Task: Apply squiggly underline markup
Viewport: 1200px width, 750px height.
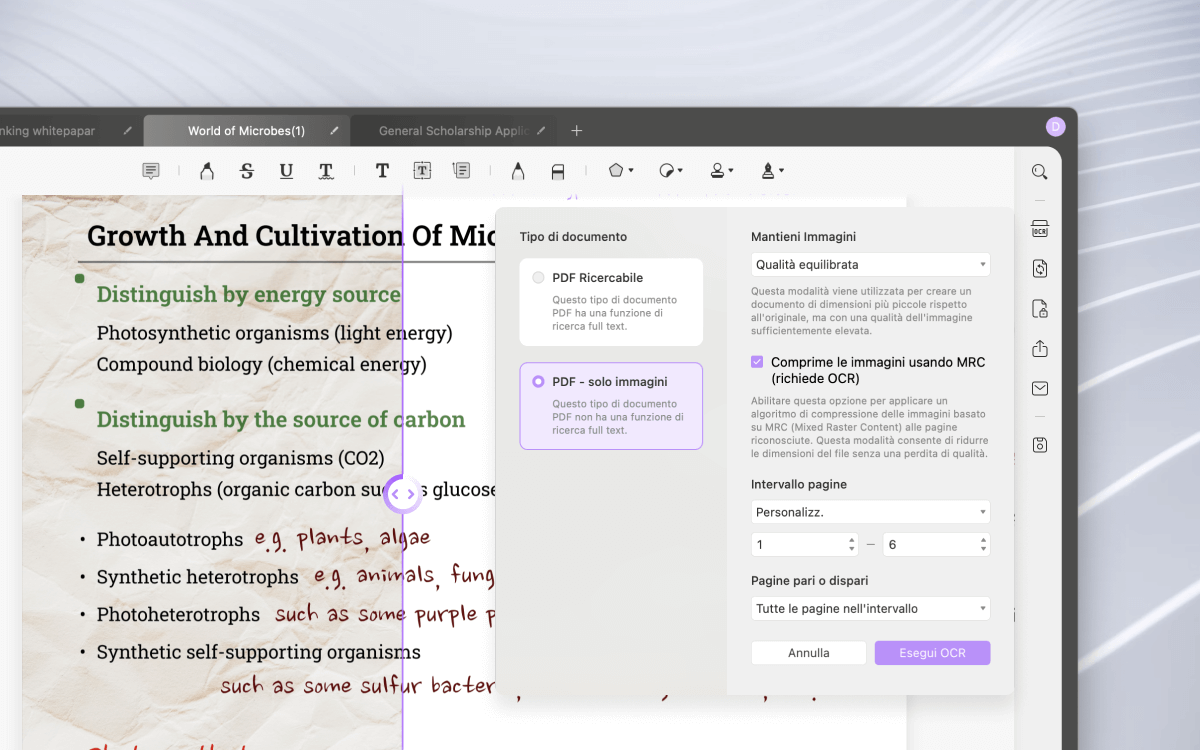Action: click(x=326, y=171)
